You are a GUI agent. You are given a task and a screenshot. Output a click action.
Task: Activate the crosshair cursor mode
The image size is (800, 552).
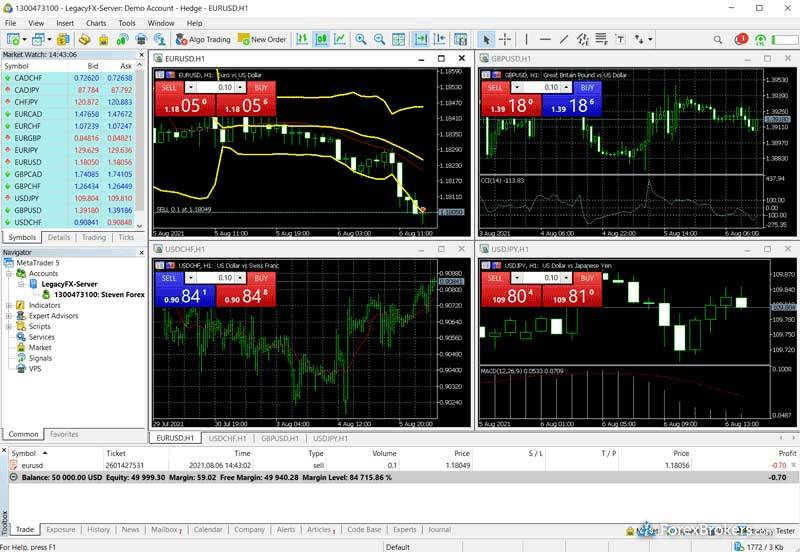[x=505, y=39]
